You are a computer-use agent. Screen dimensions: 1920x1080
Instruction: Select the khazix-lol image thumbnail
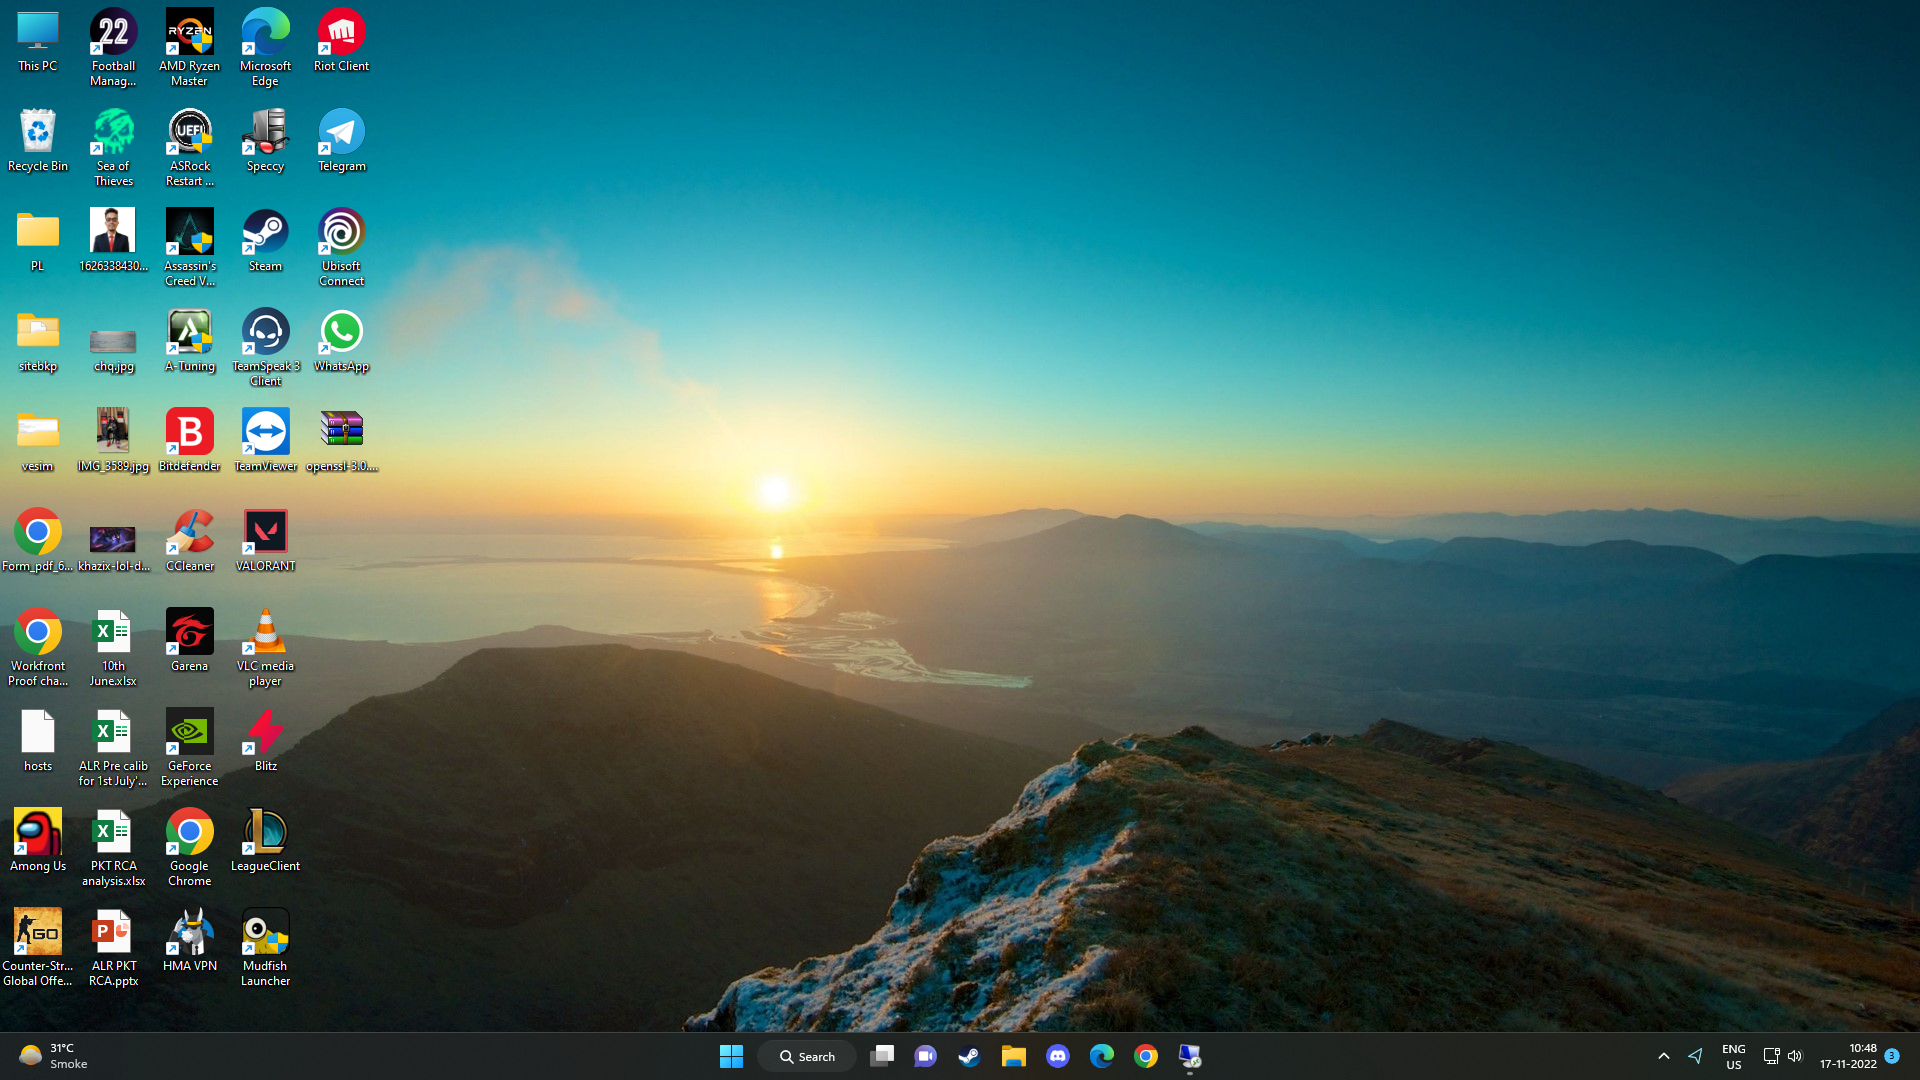(x=113, y=542)
